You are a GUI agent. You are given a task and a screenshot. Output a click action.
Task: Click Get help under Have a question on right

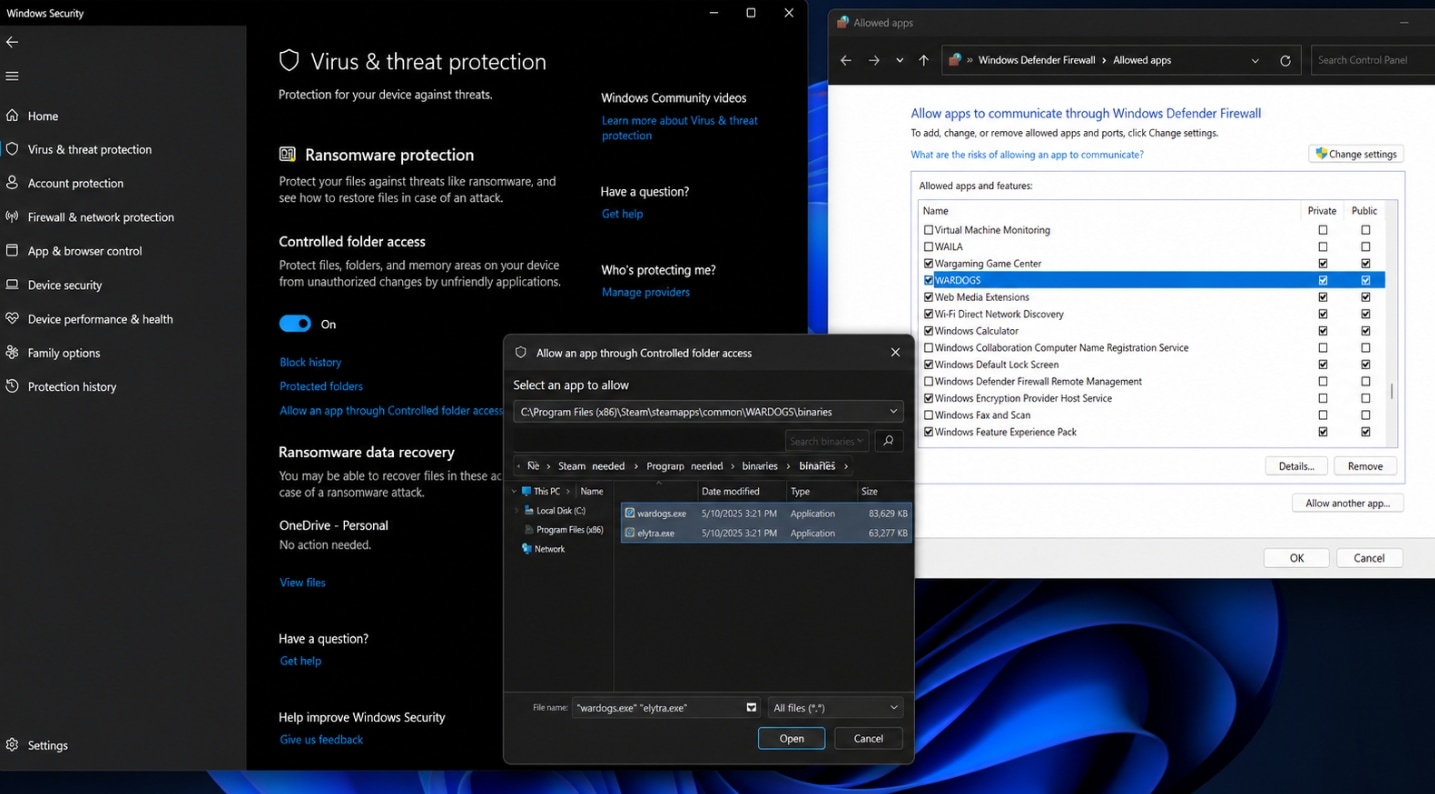622,214
